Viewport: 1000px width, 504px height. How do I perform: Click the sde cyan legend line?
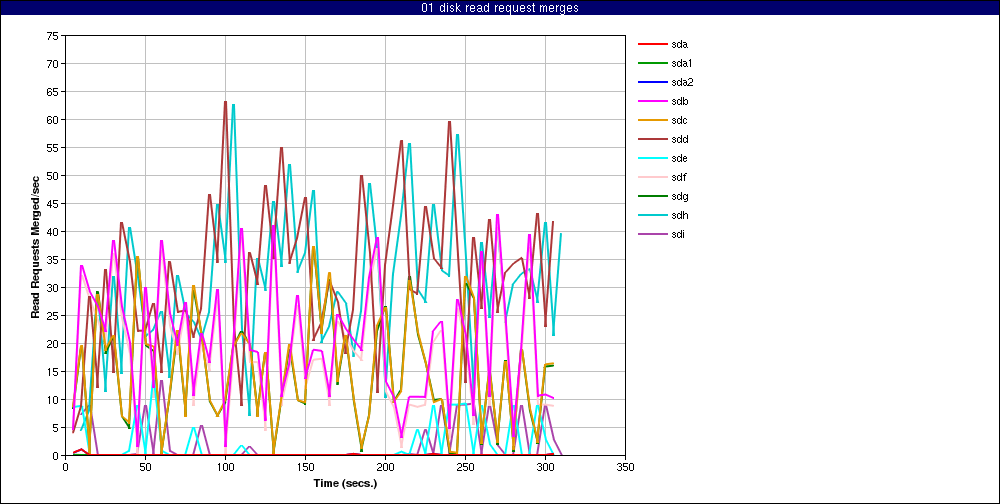point(651,158)
